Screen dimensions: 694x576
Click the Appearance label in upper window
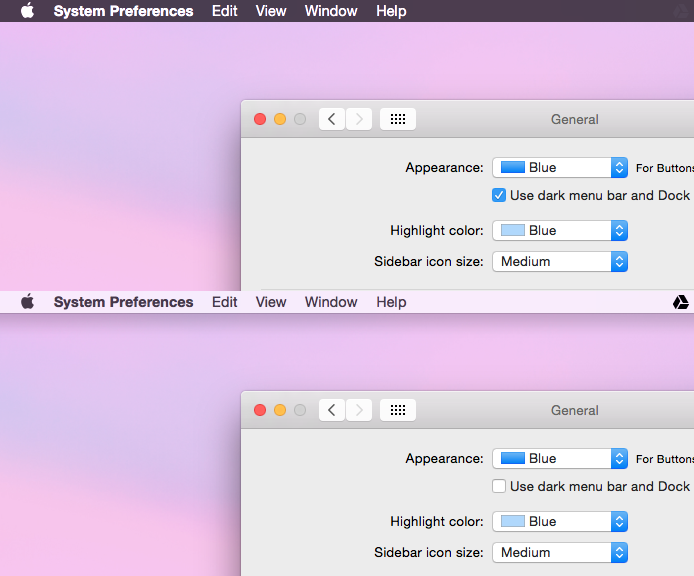444,168
